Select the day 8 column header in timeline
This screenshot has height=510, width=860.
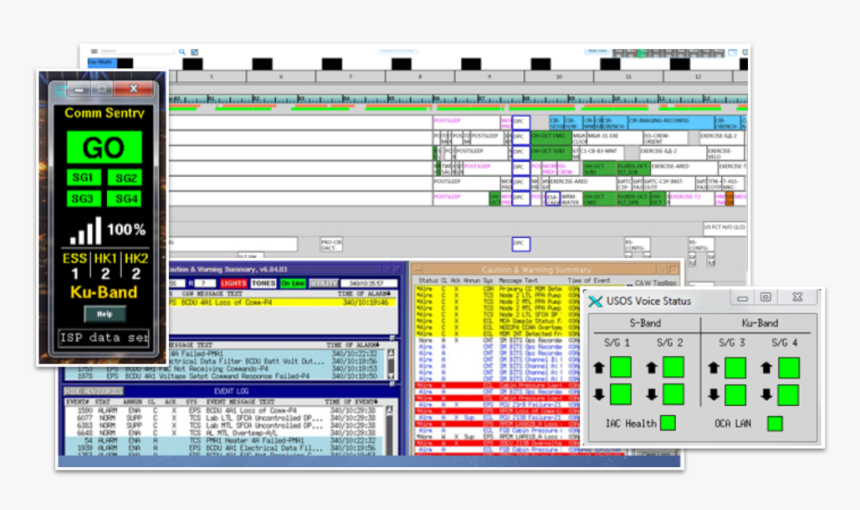tap(420, 77)
